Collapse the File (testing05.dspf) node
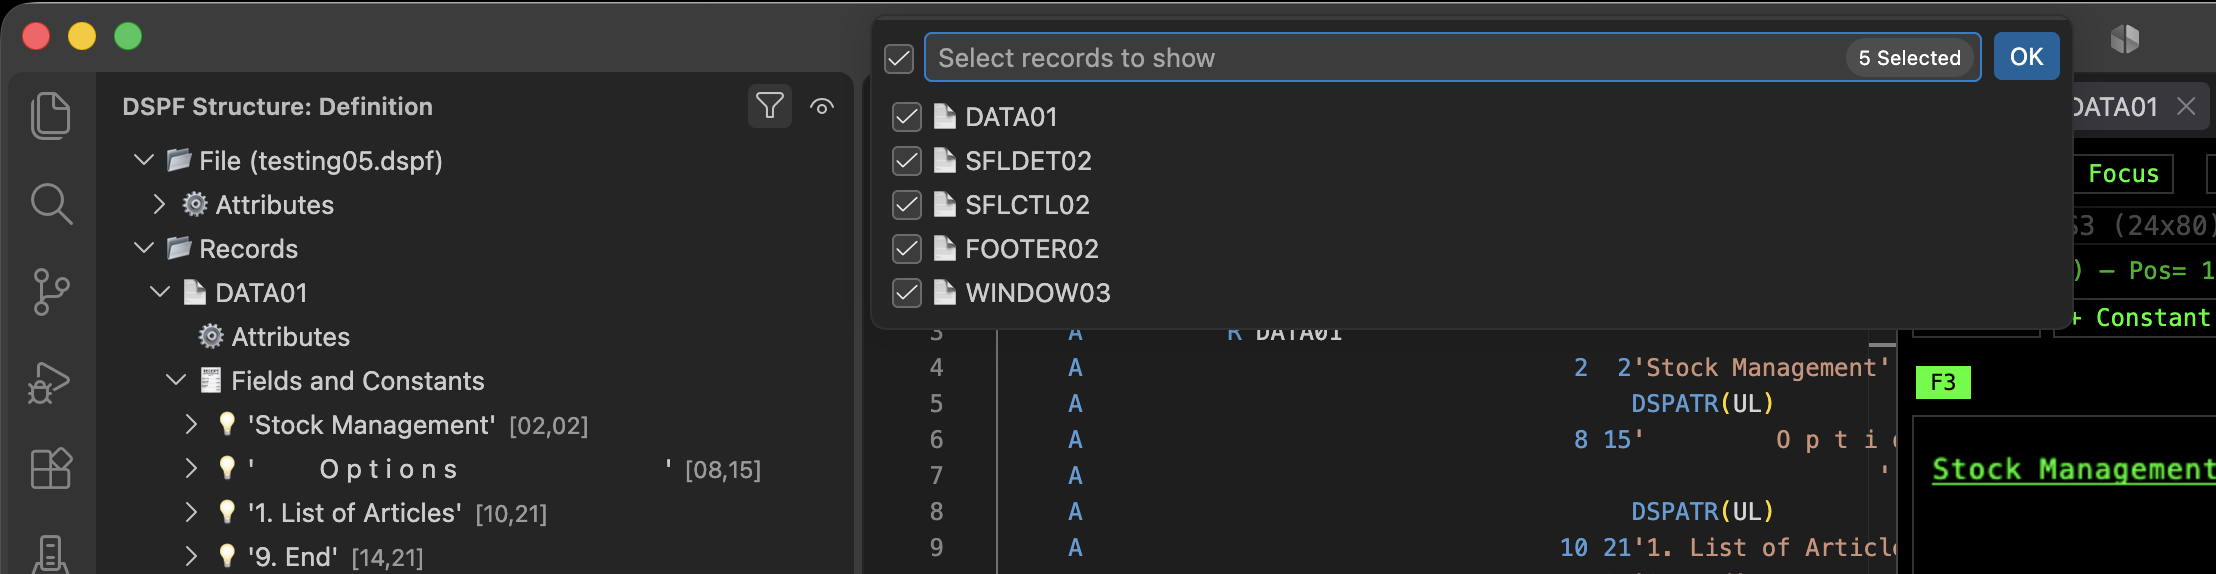 pyautogui.click(x=144, y=160)
